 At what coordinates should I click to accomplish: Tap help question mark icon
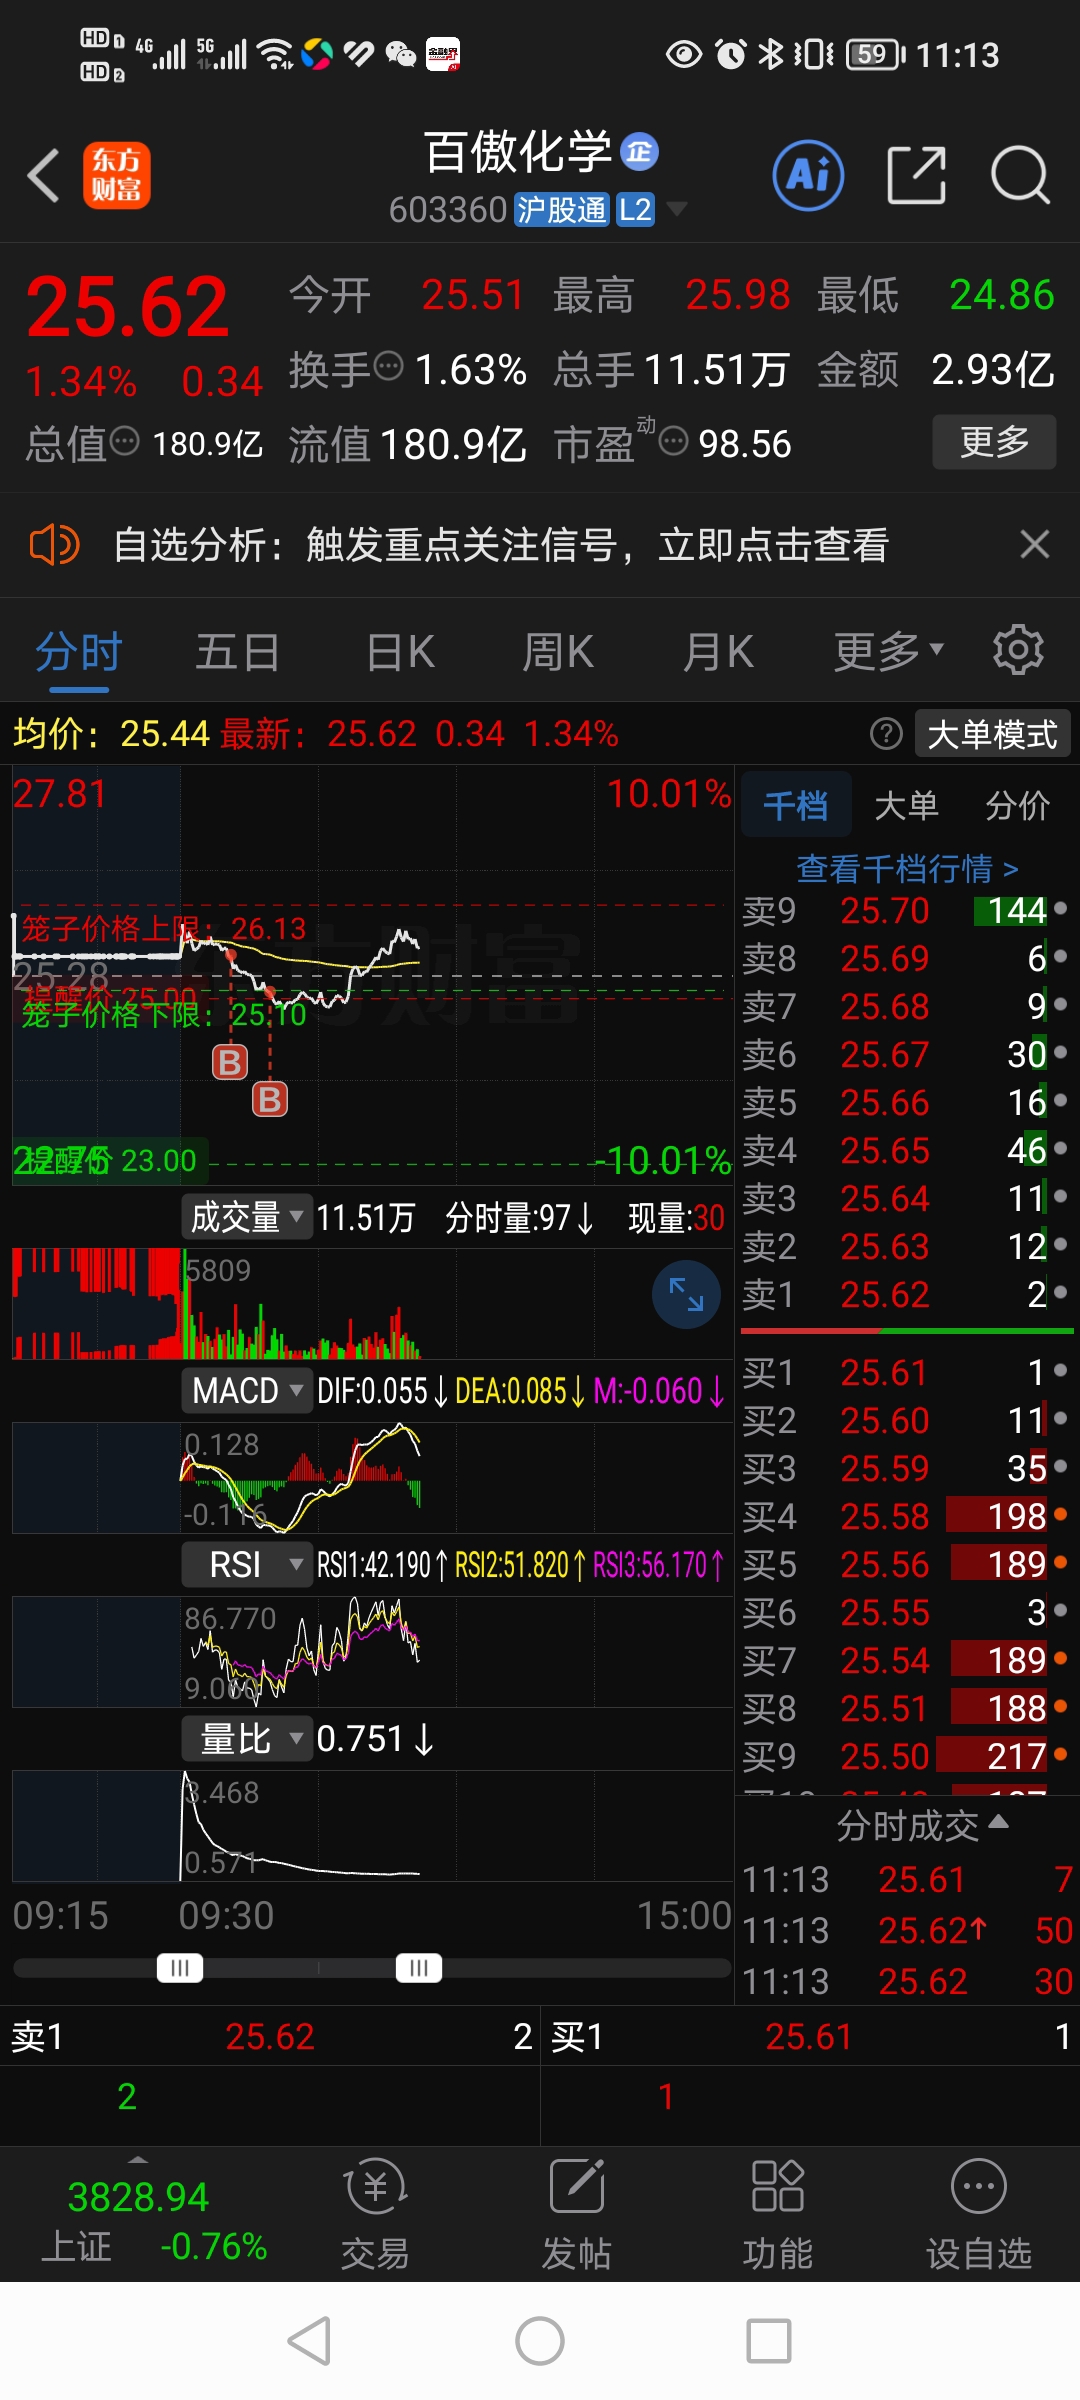tap(886, 734)
